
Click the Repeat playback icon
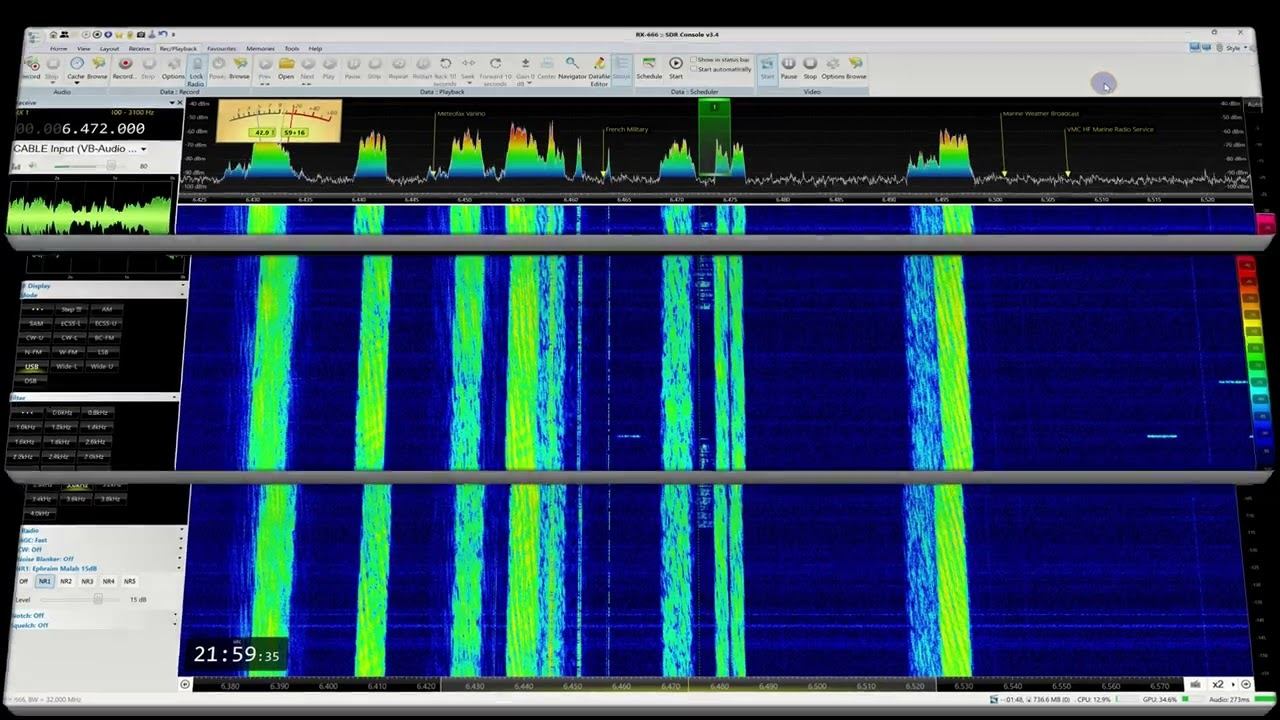(x=398, y=68)
